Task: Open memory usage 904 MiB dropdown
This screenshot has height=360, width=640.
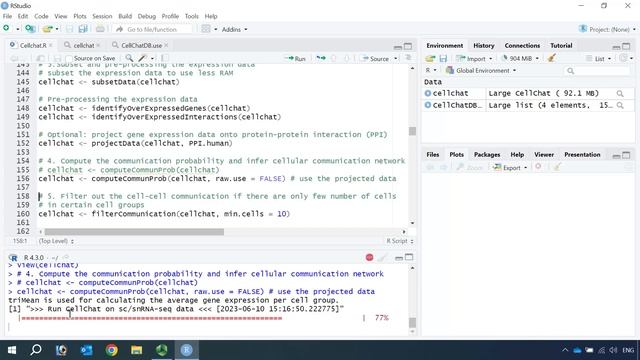Action: click(520, 58)
